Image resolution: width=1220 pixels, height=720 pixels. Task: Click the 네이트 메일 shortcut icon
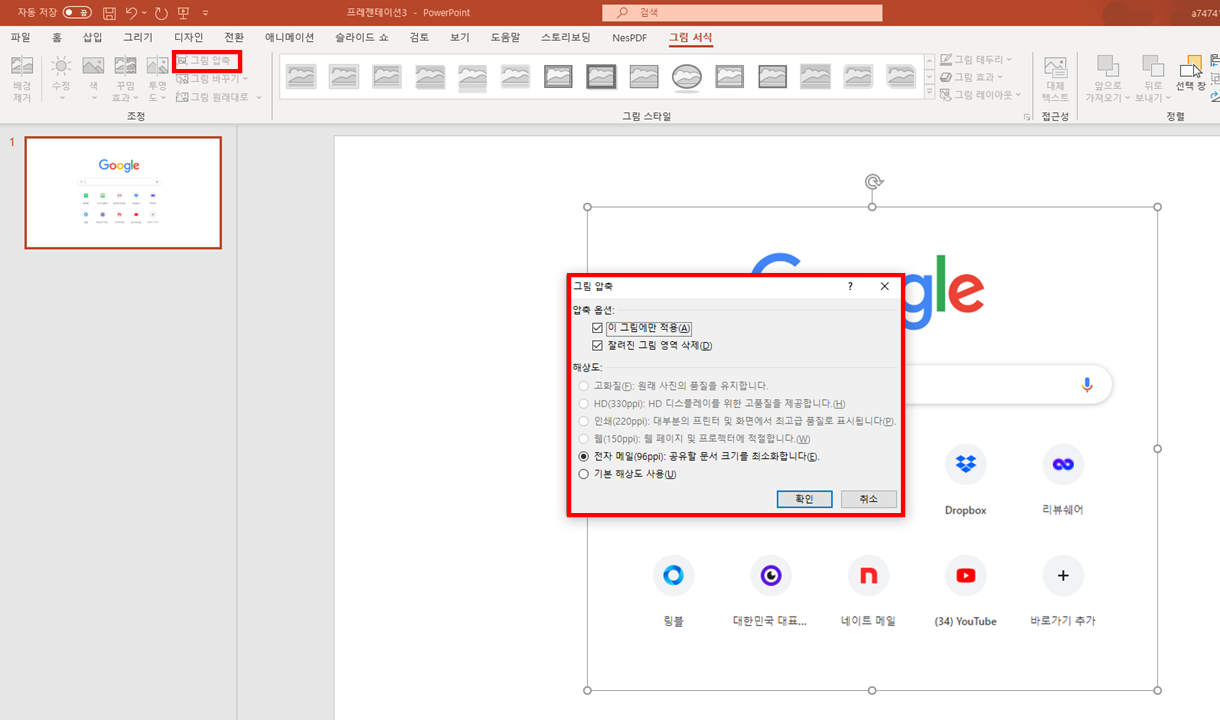[x=868, y=575]
